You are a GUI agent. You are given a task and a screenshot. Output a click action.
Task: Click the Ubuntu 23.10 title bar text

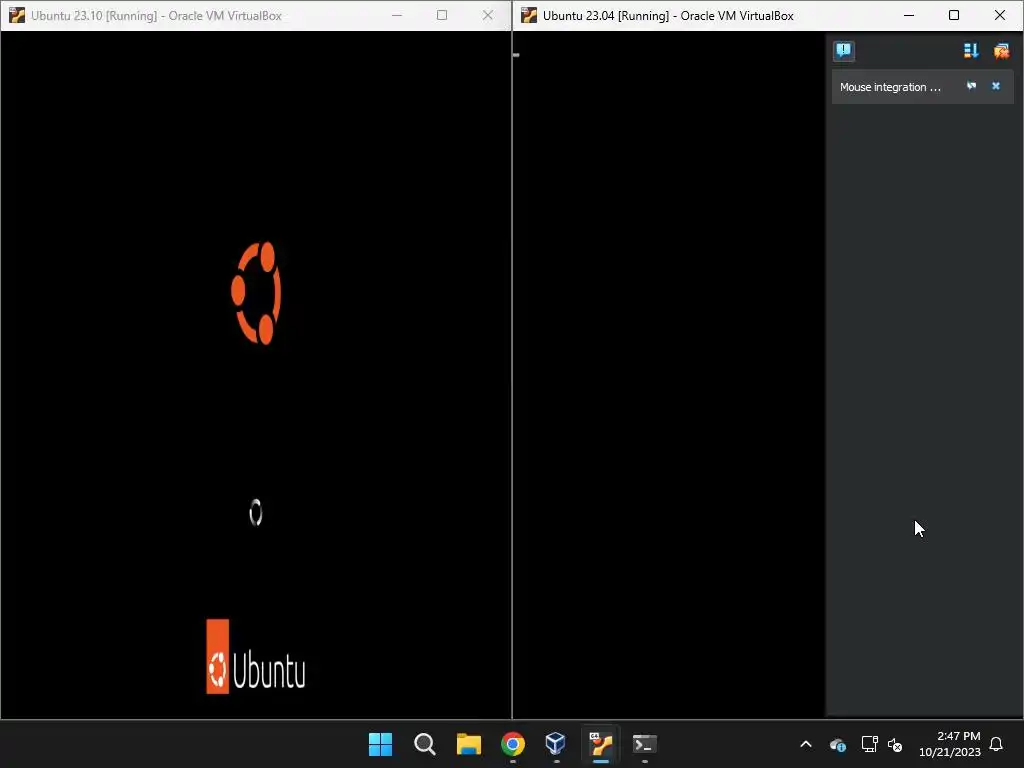click(x=156, y=16)
